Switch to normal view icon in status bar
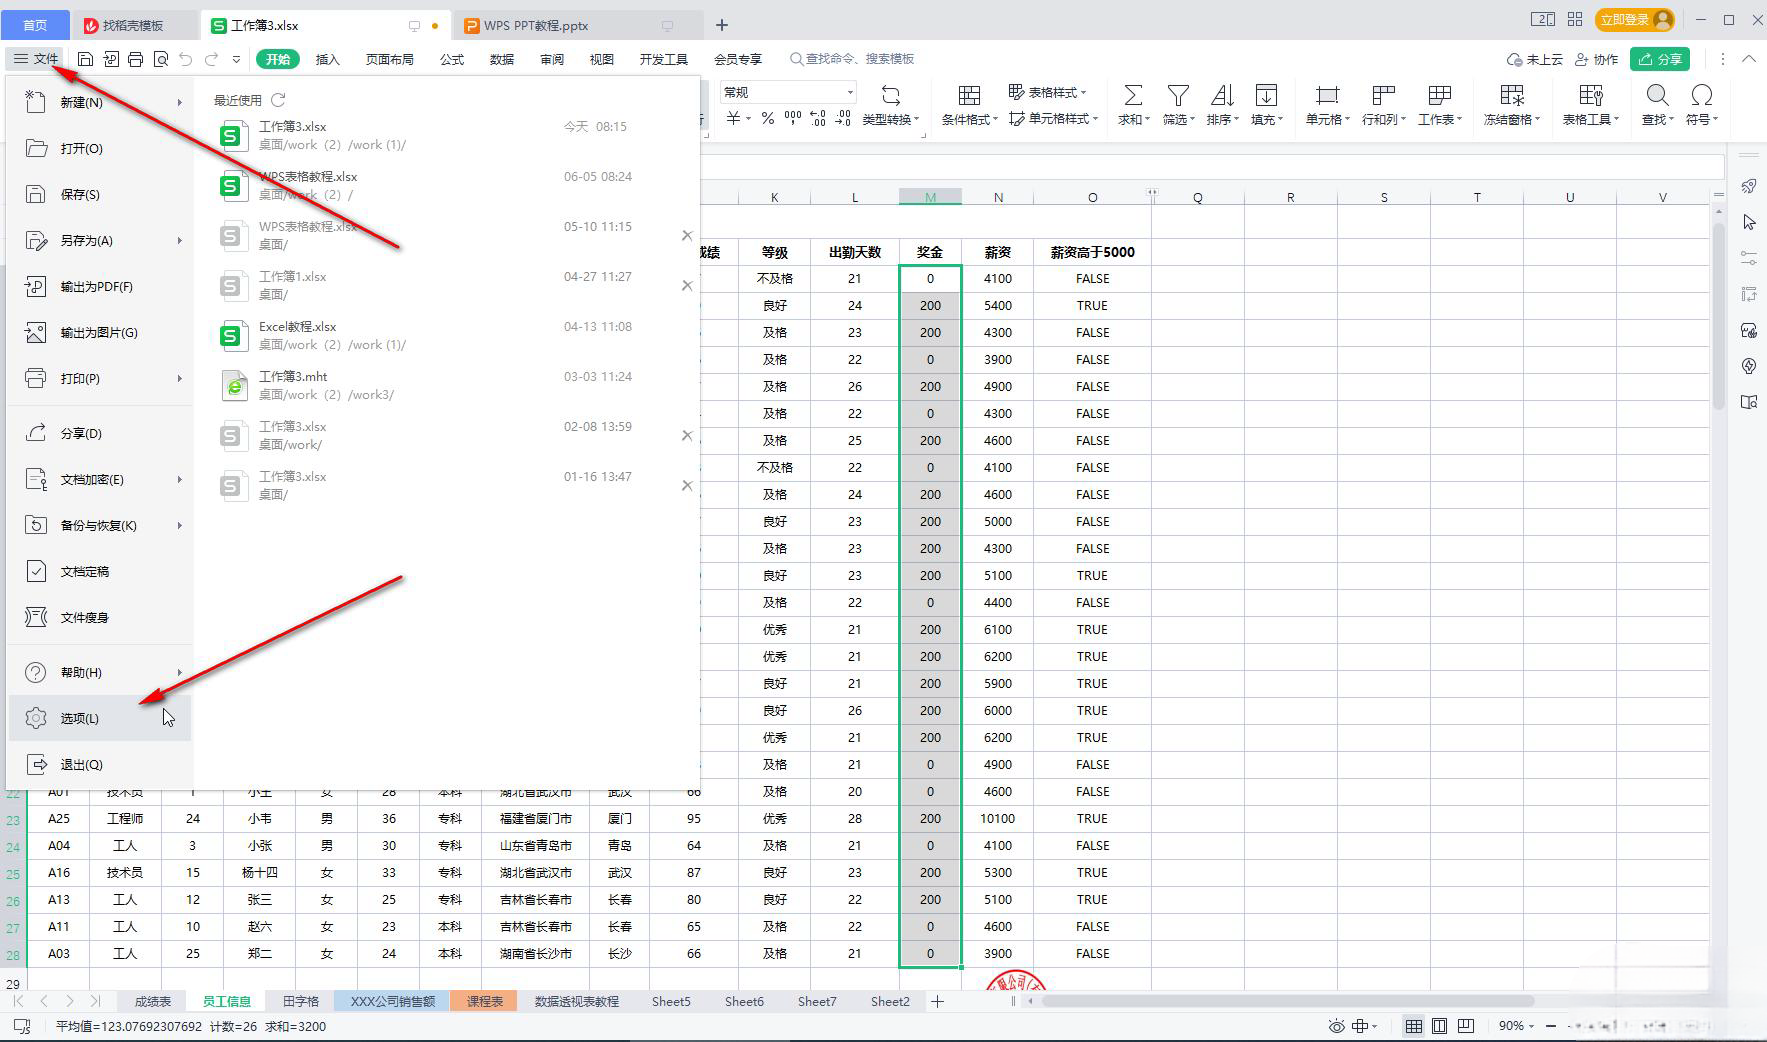The height and width of the screenshot is (1042, 1767). [x=1413, y=1026]
